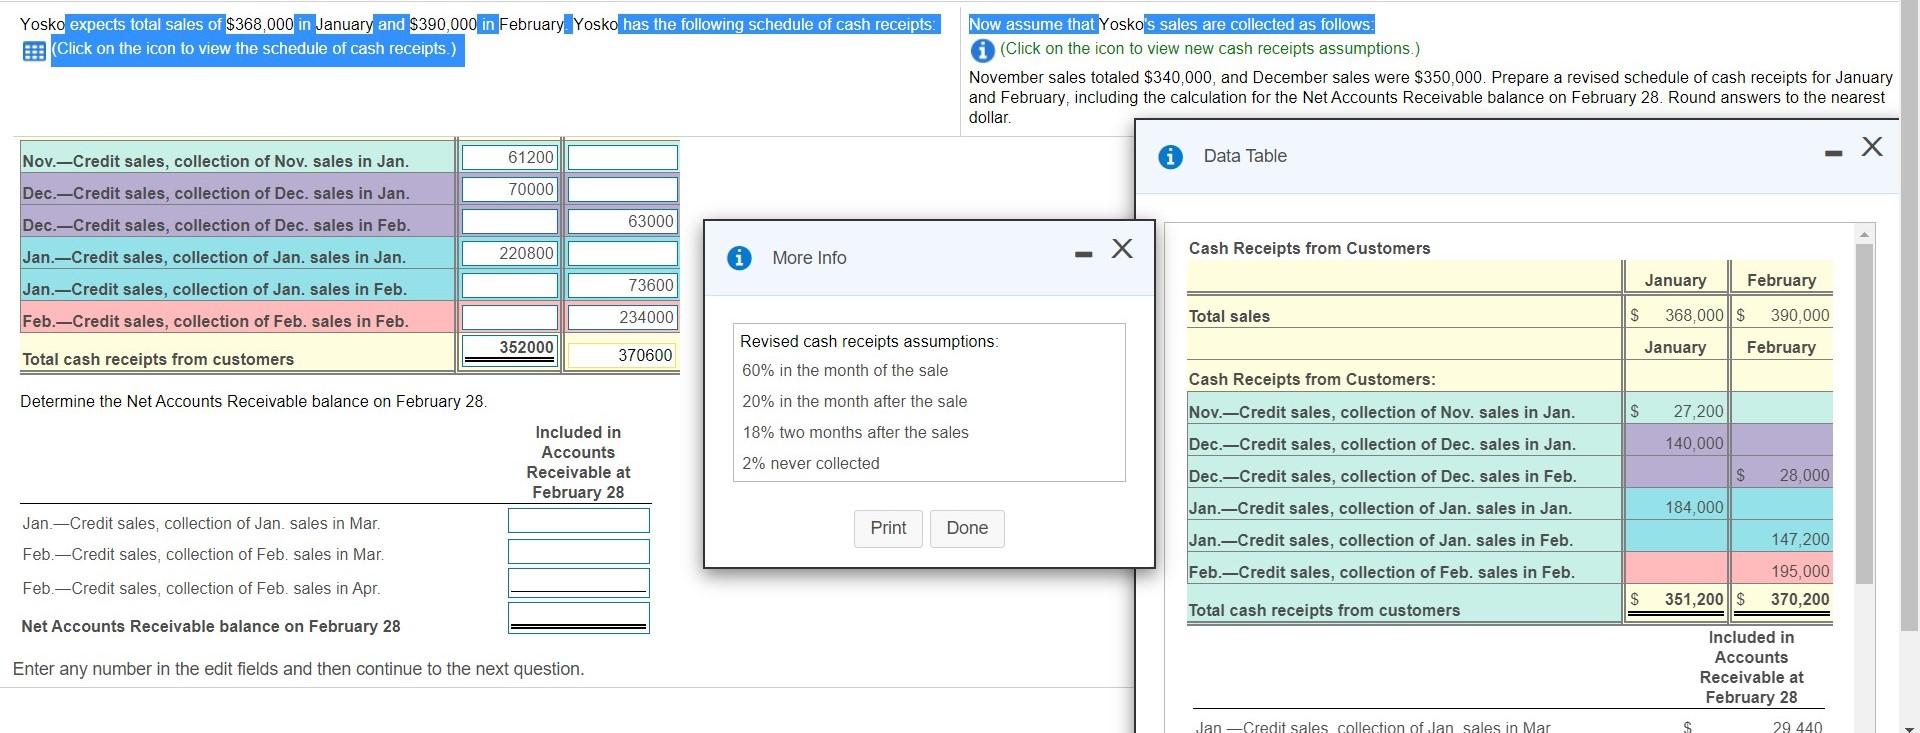Click '20% in the month after the sale' text

point(855,401)
